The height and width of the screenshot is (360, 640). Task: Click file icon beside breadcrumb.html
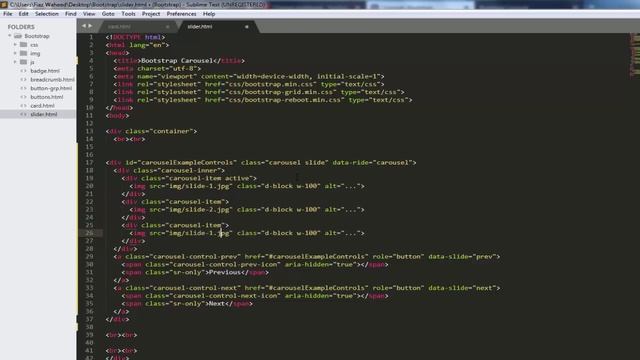coord(23,79)
